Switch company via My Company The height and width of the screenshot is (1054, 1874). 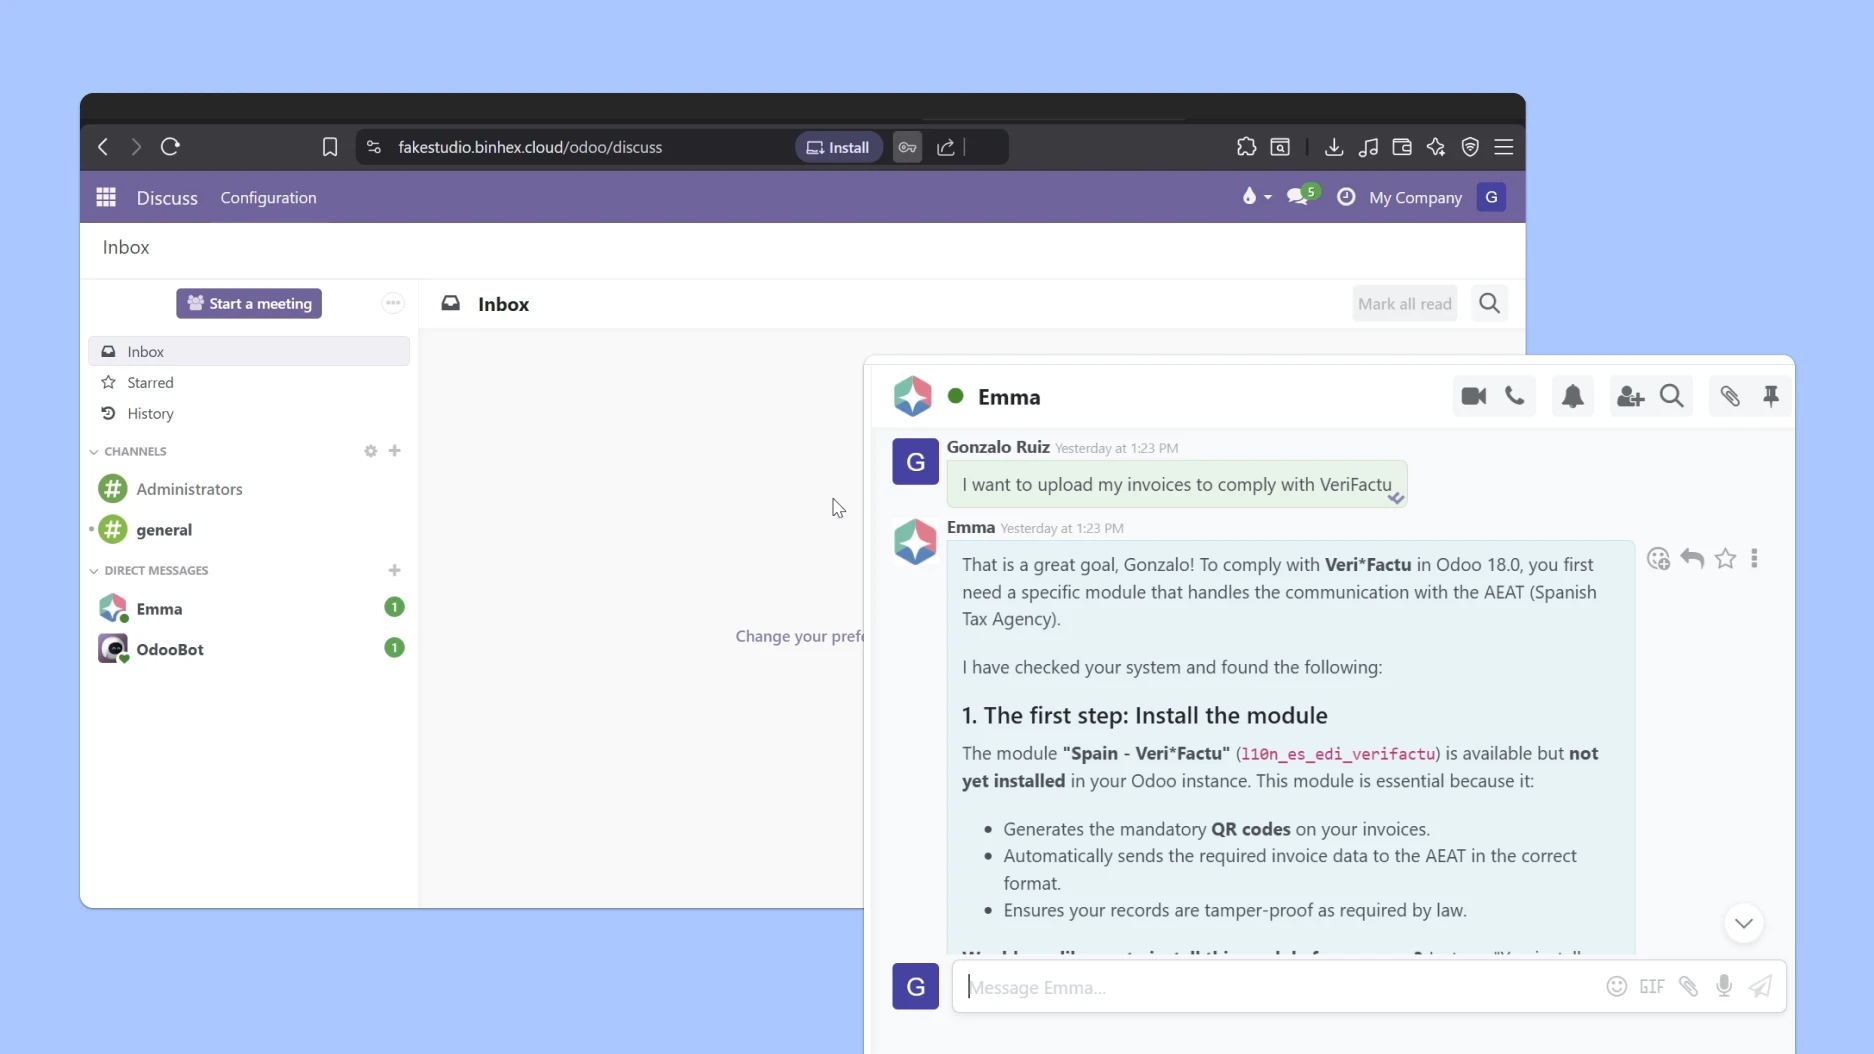(x=1415, y=198)
